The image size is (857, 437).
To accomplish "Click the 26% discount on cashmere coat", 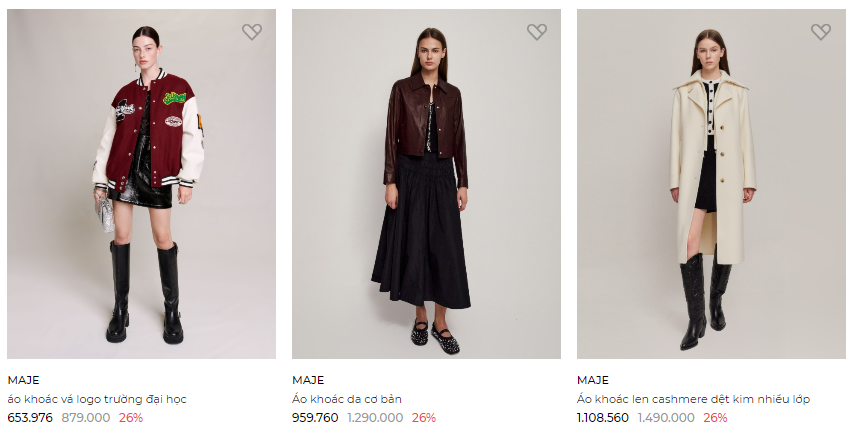I will click(715, 418).
